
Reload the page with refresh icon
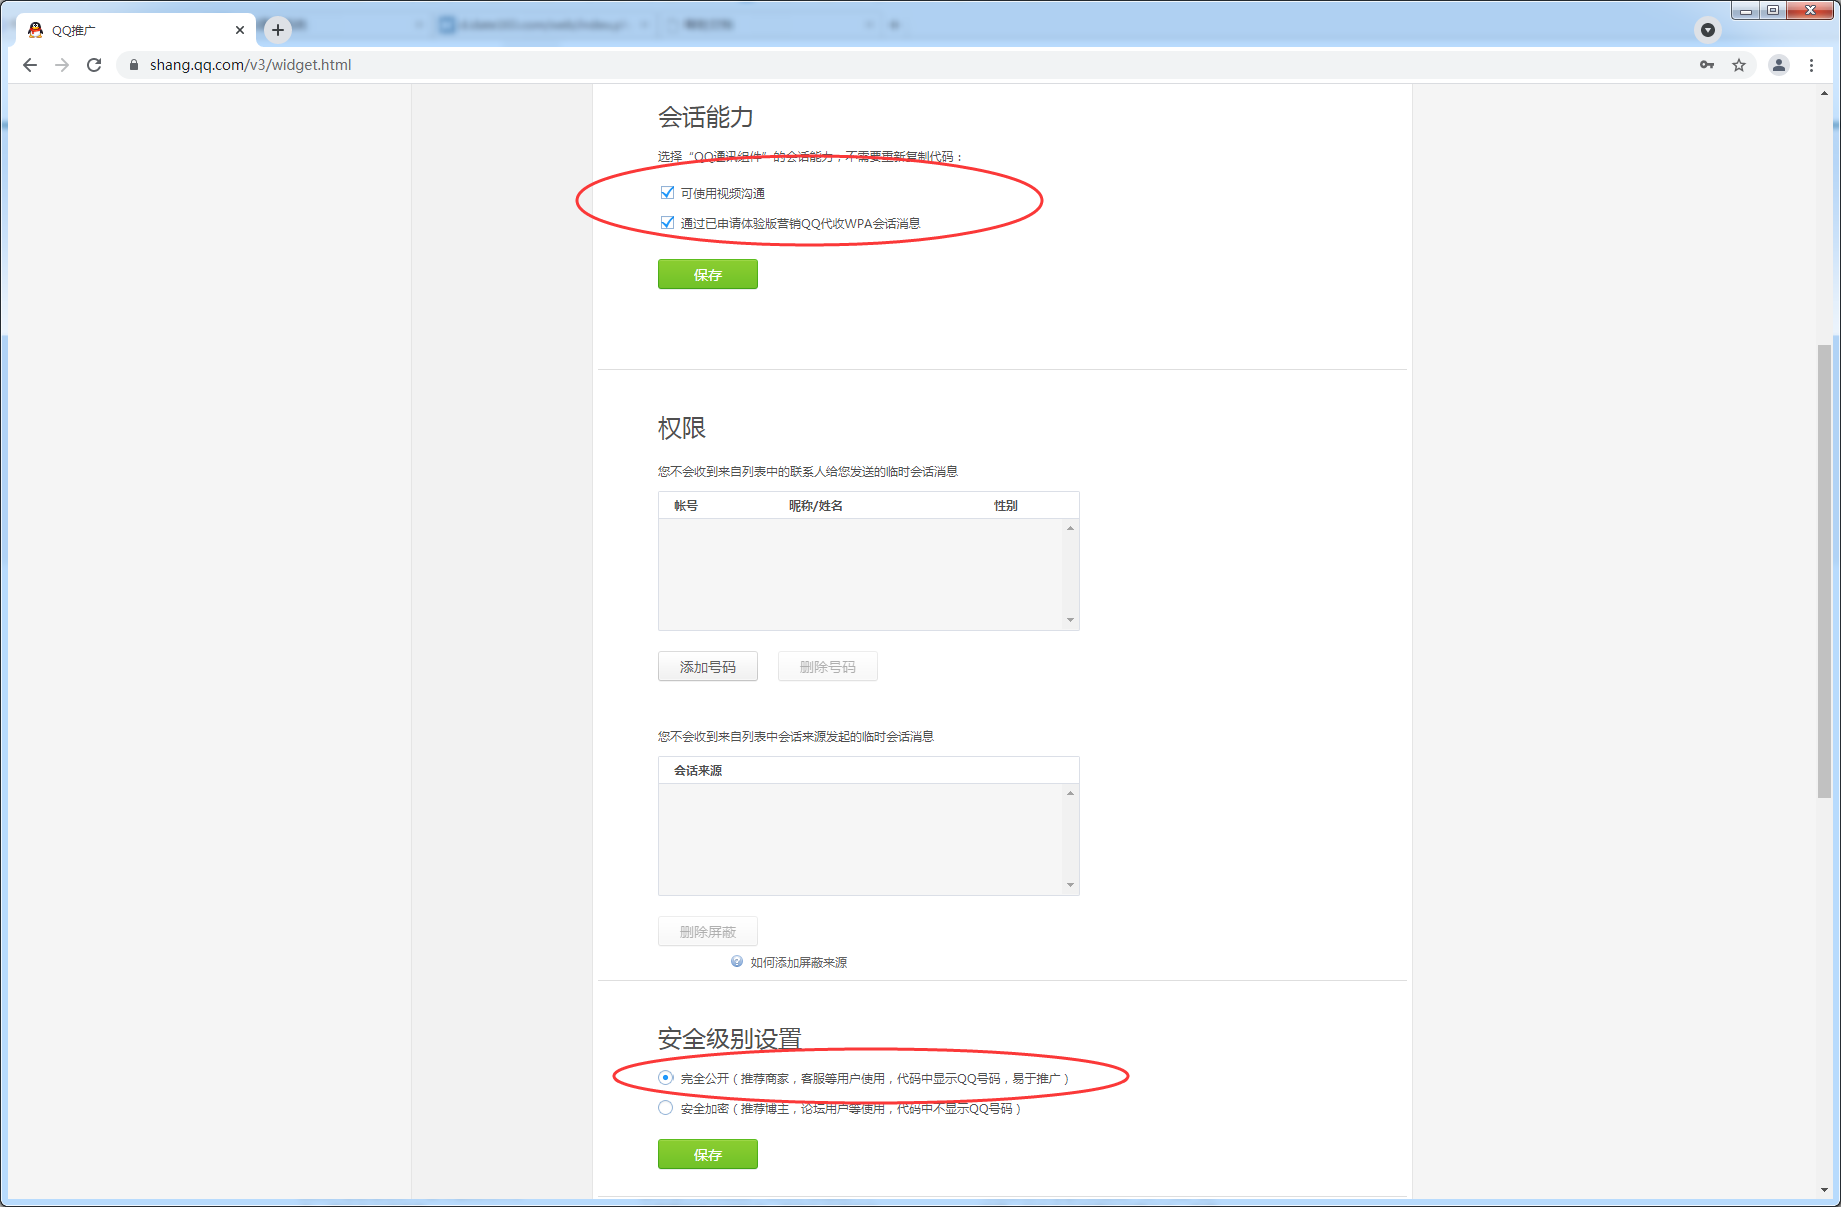pos(94,65)
